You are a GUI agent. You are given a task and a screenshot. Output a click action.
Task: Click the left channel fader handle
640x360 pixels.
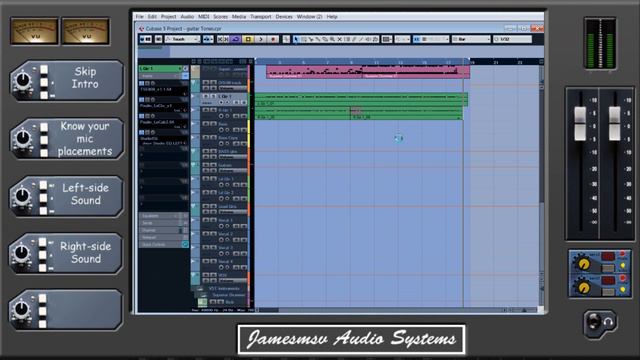(x=580, y=124)
